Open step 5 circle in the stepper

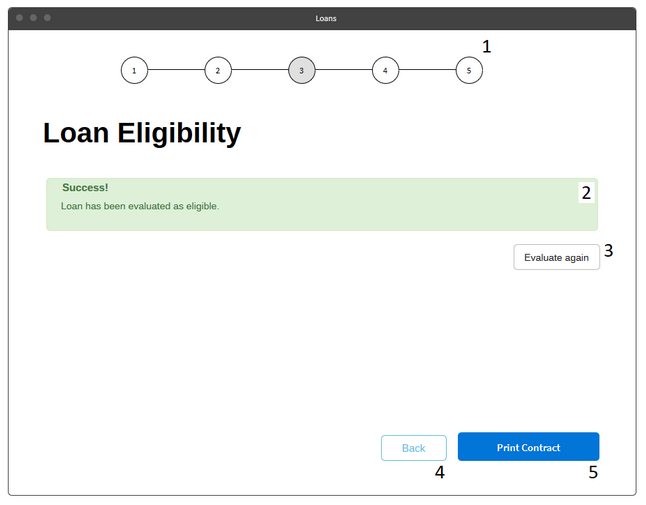[469, 70]
